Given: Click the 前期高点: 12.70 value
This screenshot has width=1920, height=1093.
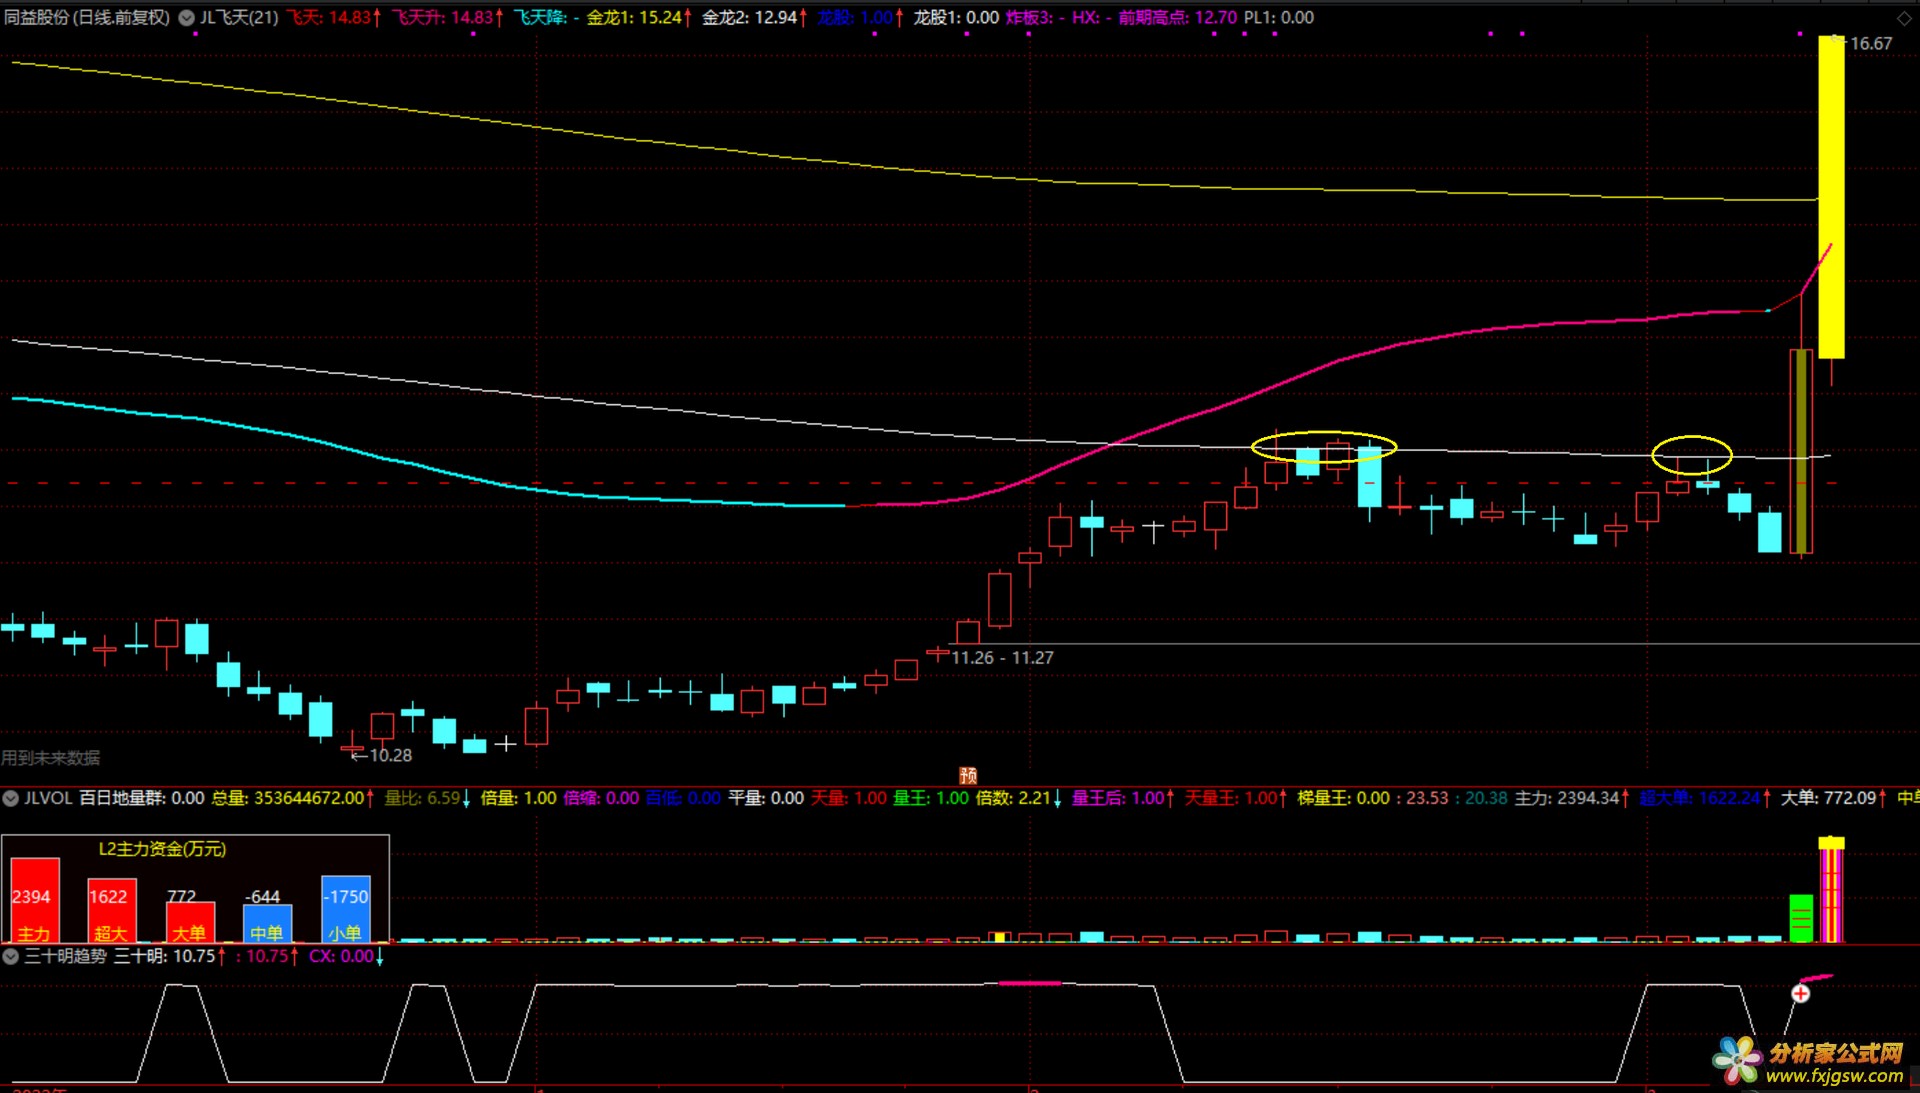Looking at the screenshot, I should (1177, 18).
